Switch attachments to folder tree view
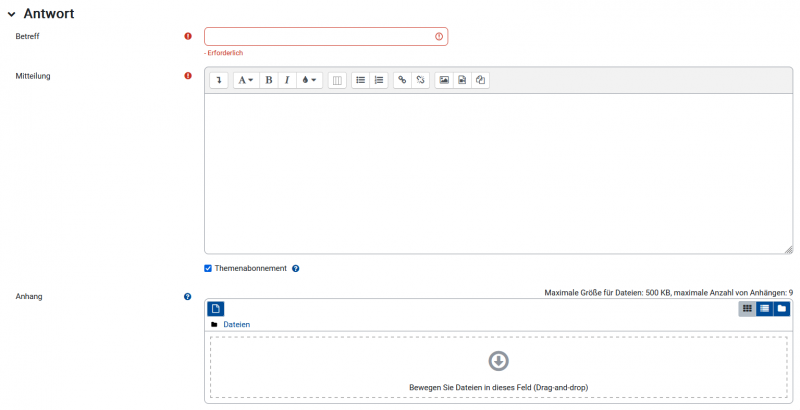The height and width of the screenshot is (410, 800). (x=781, y=309)
